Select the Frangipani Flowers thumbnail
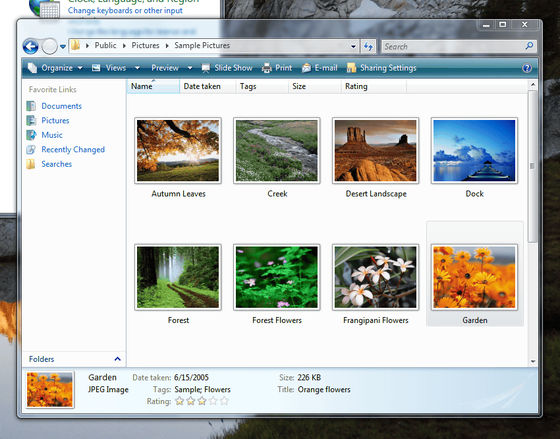The width and height of the screenshot is (560, 439). [375, 277]
